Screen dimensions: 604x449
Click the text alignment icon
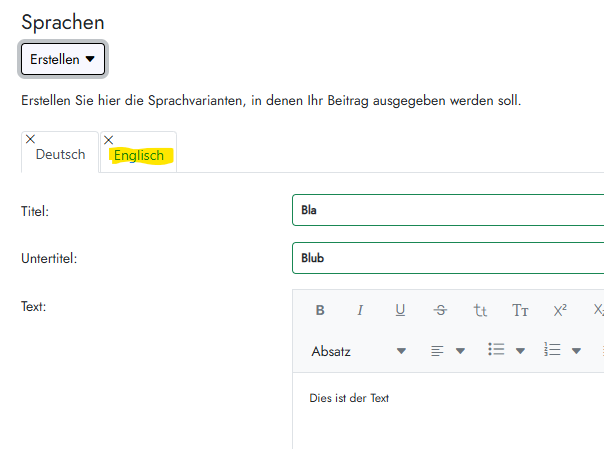pyautogui.click(x=437, y=351)
